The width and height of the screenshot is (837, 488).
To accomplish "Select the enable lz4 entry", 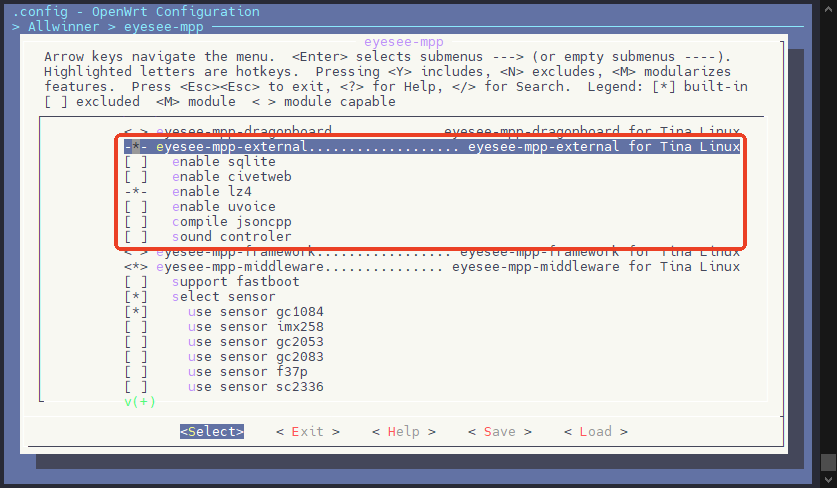I will coord(188,192).
